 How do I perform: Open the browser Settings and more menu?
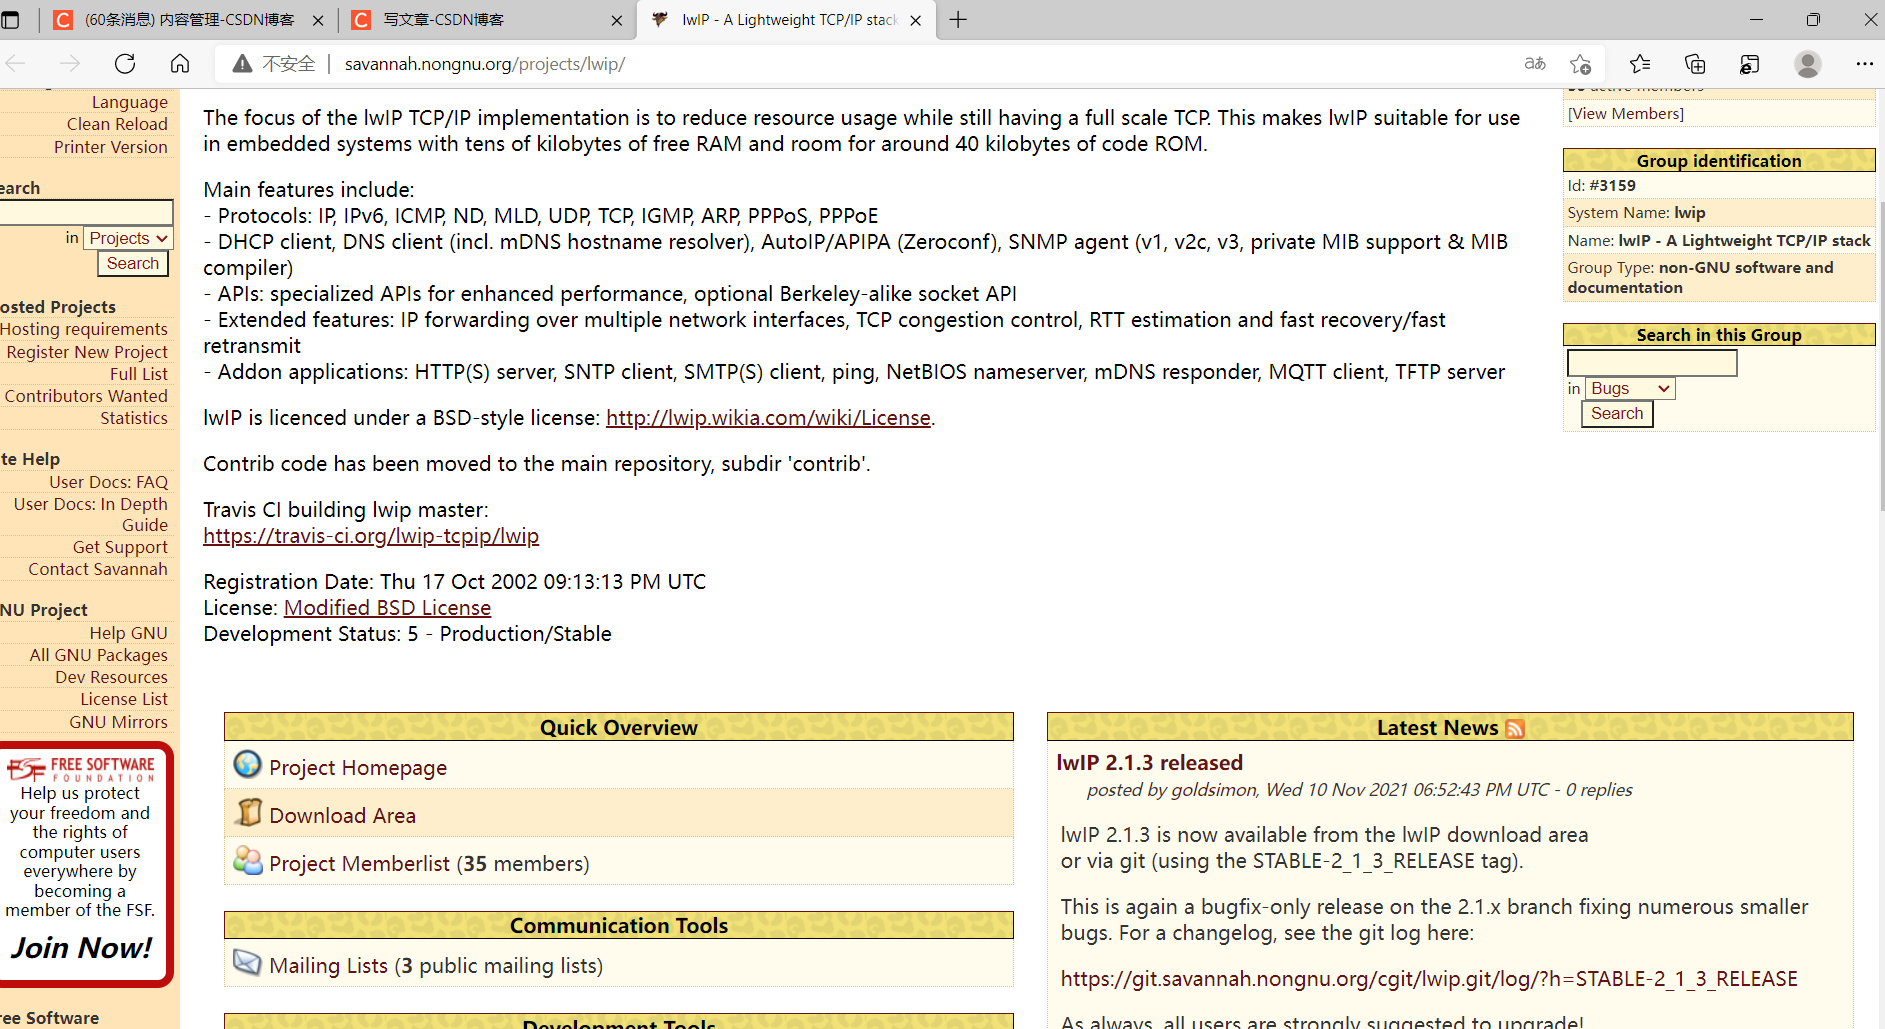[x=1864, y=64]
